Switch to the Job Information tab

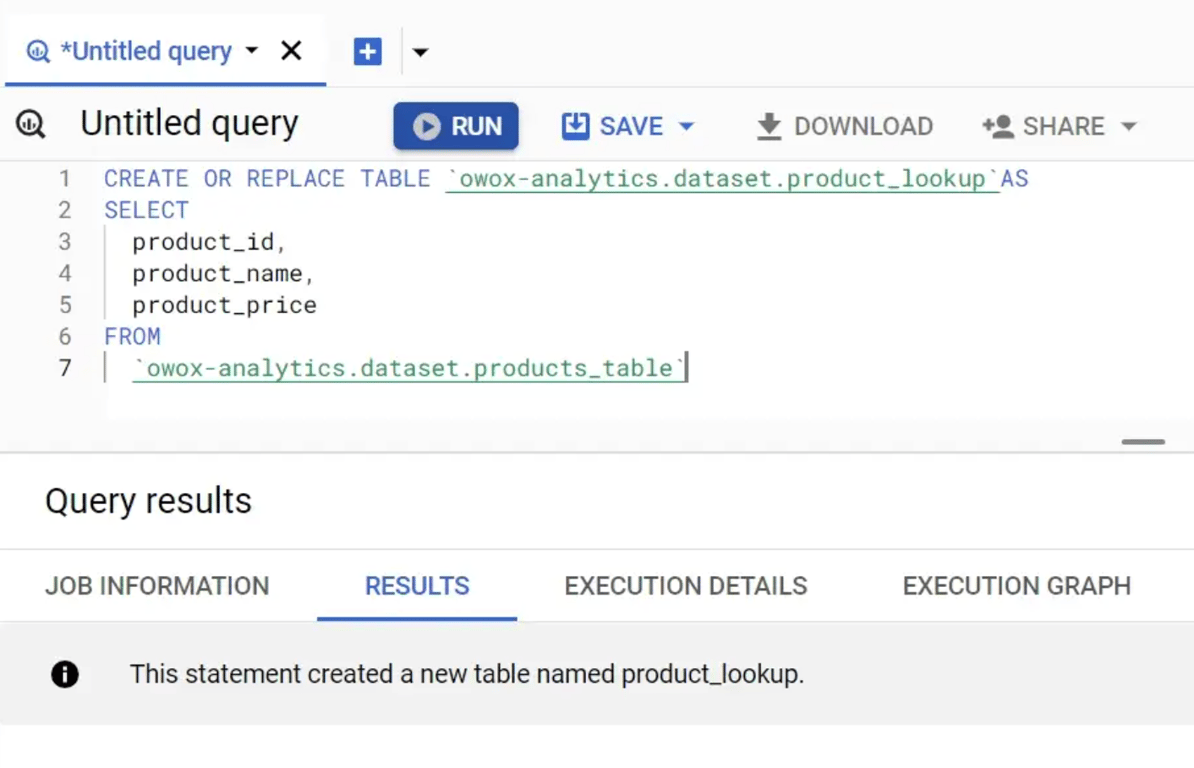point(157,586)
